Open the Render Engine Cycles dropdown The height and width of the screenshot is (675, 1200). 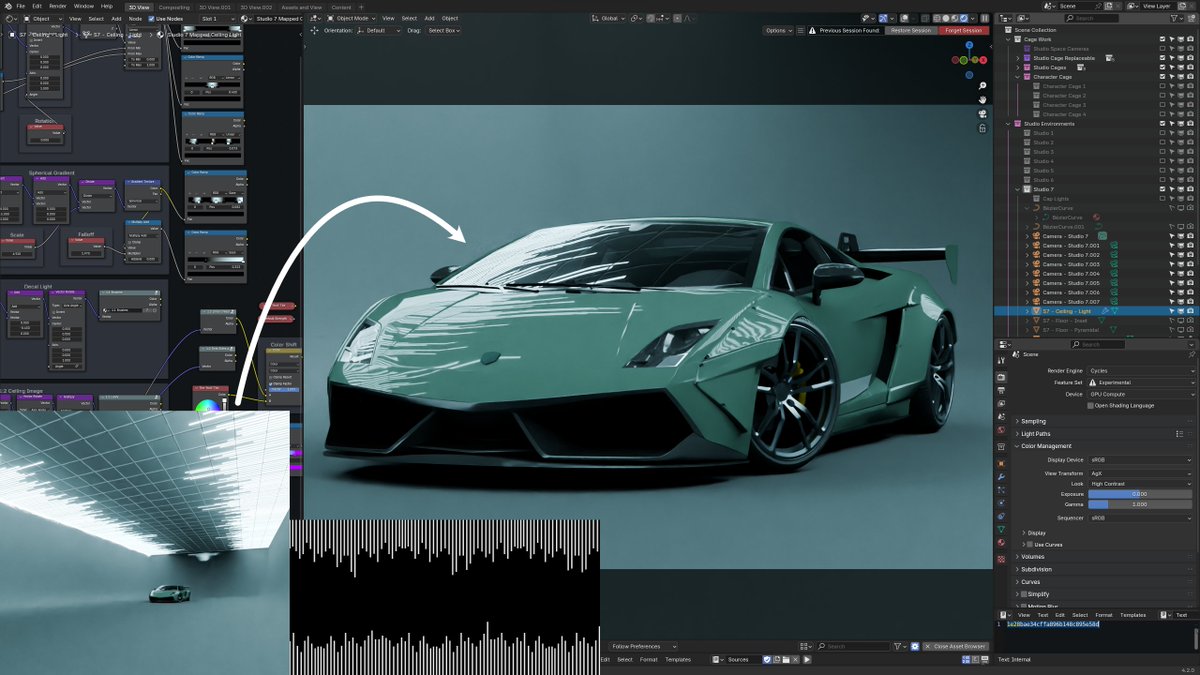click(1140, 370)
